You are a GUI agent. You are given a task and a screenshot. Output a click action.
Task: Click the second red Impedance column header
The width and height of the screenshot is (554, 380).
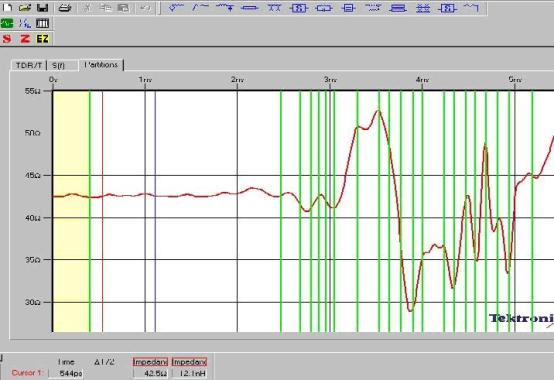(189, 362)
